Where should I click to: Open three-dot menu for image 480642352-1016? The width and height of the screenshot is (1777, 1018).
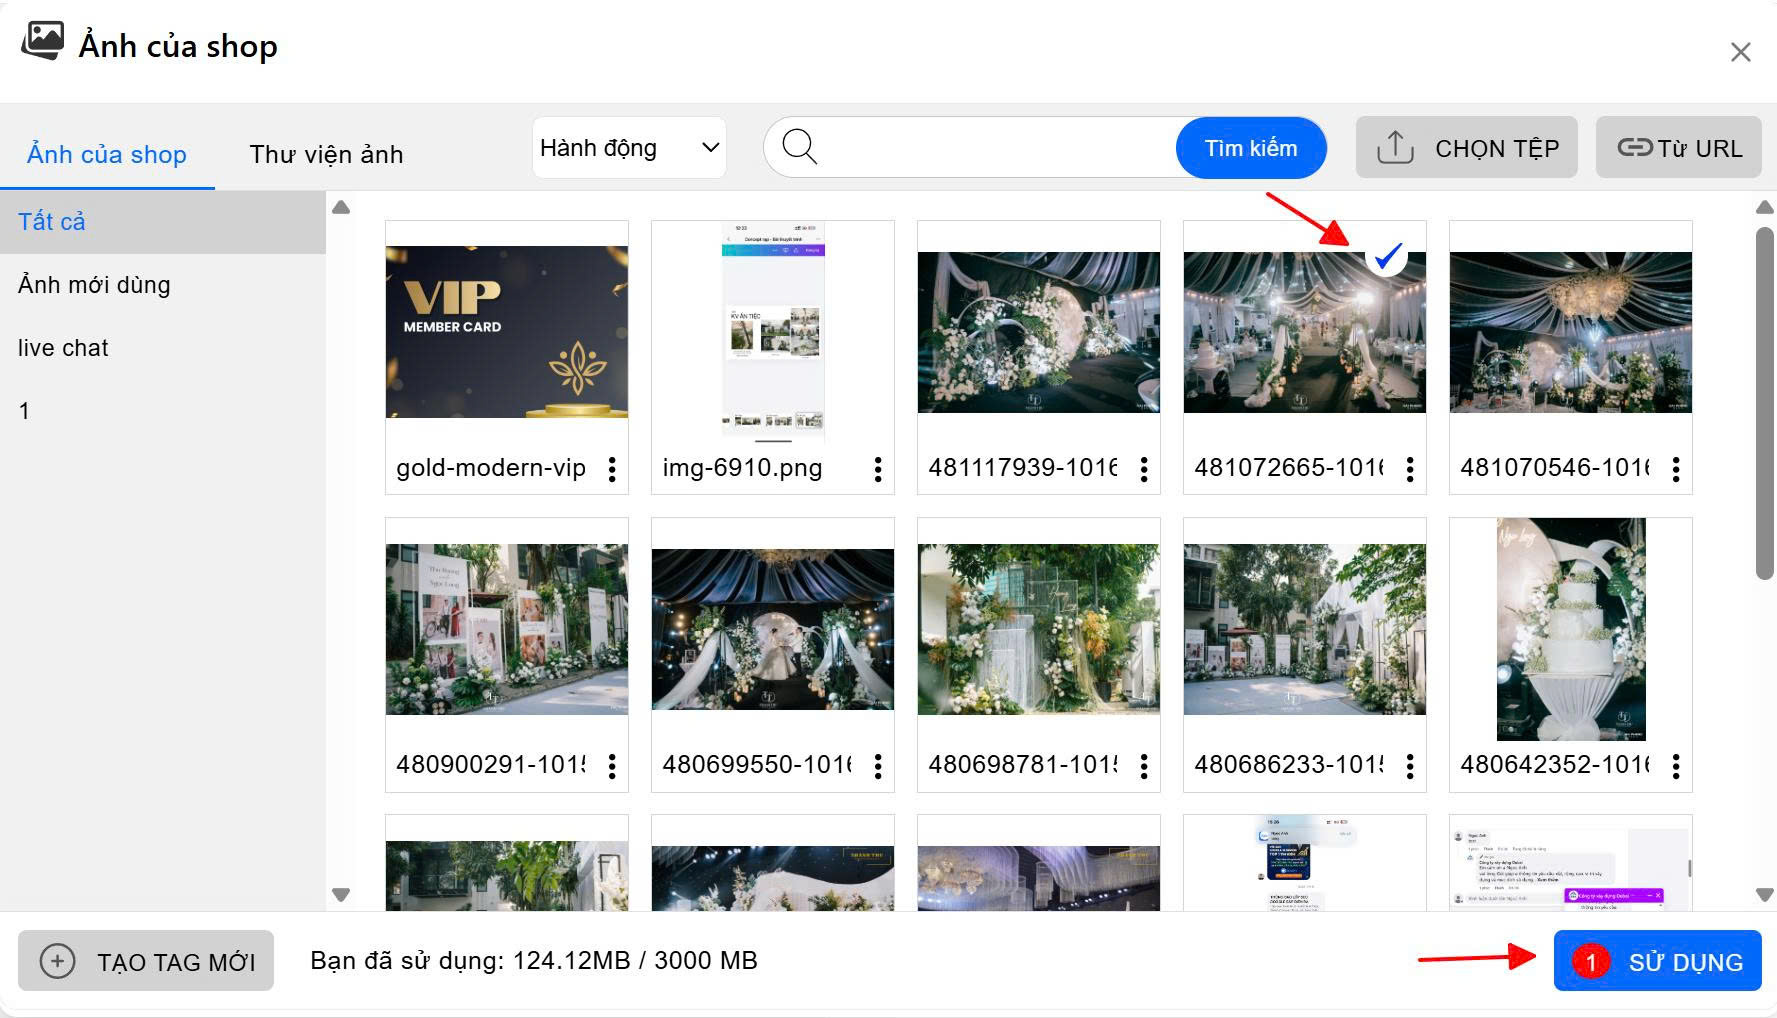pos(1676,766)
